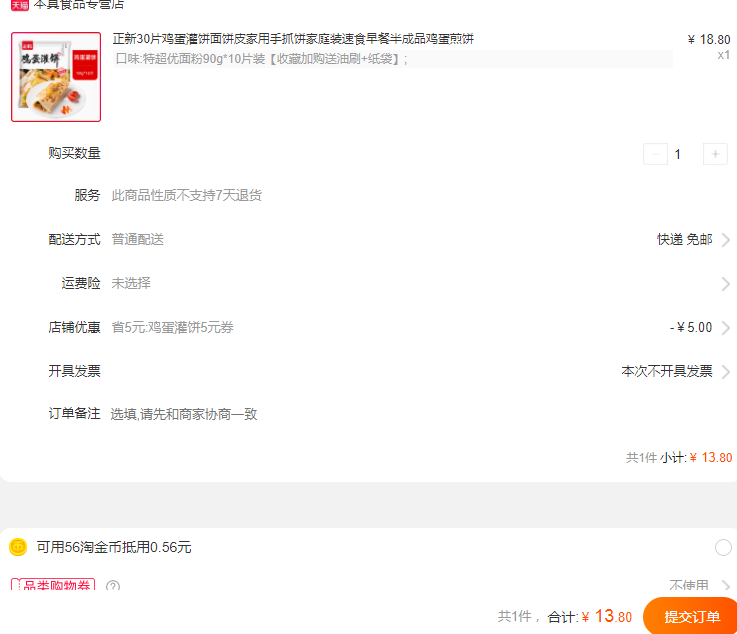Open 本次不开具发票 invoice options
This screenshot has height=634, width=737.
pyautogui.click(x=667, y=371)
